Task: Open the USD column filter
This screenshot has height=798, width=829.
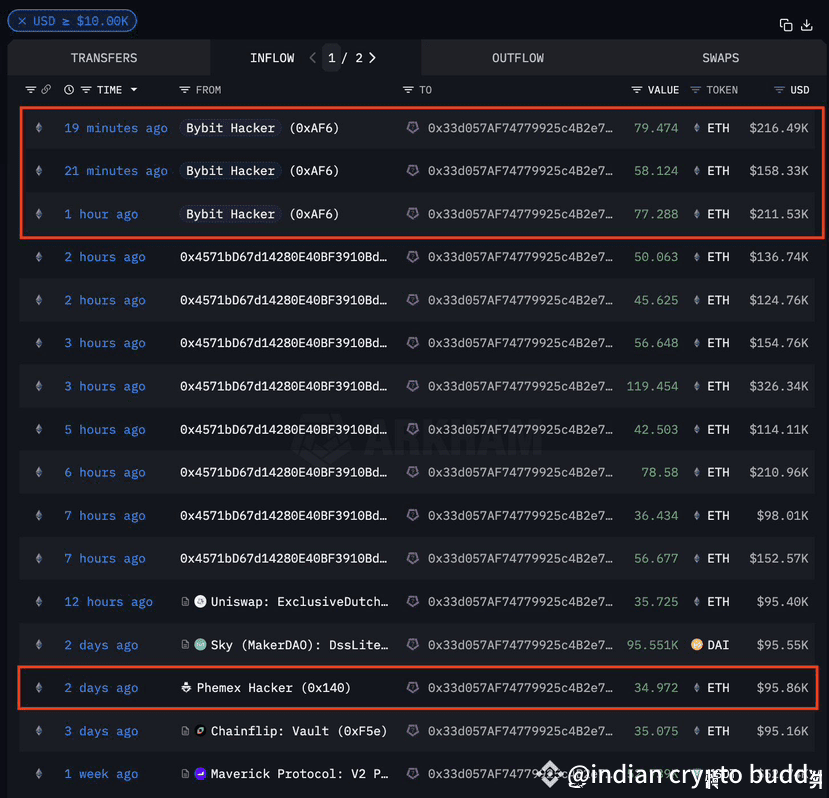Action: (779, 90)
